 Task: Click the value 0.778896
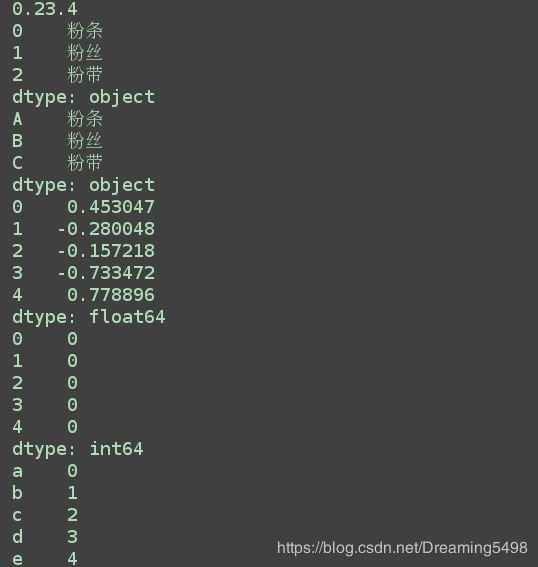pos(111,295)
